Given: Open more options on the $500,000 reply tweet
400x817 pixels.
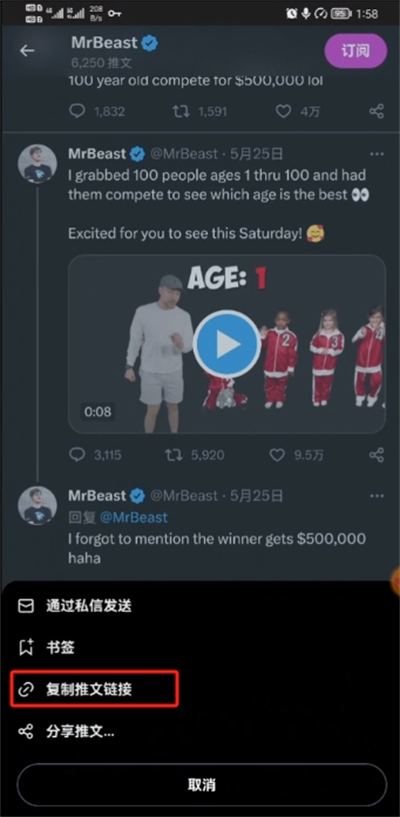Looking at the screenshot, I should [x=377, y=496].
